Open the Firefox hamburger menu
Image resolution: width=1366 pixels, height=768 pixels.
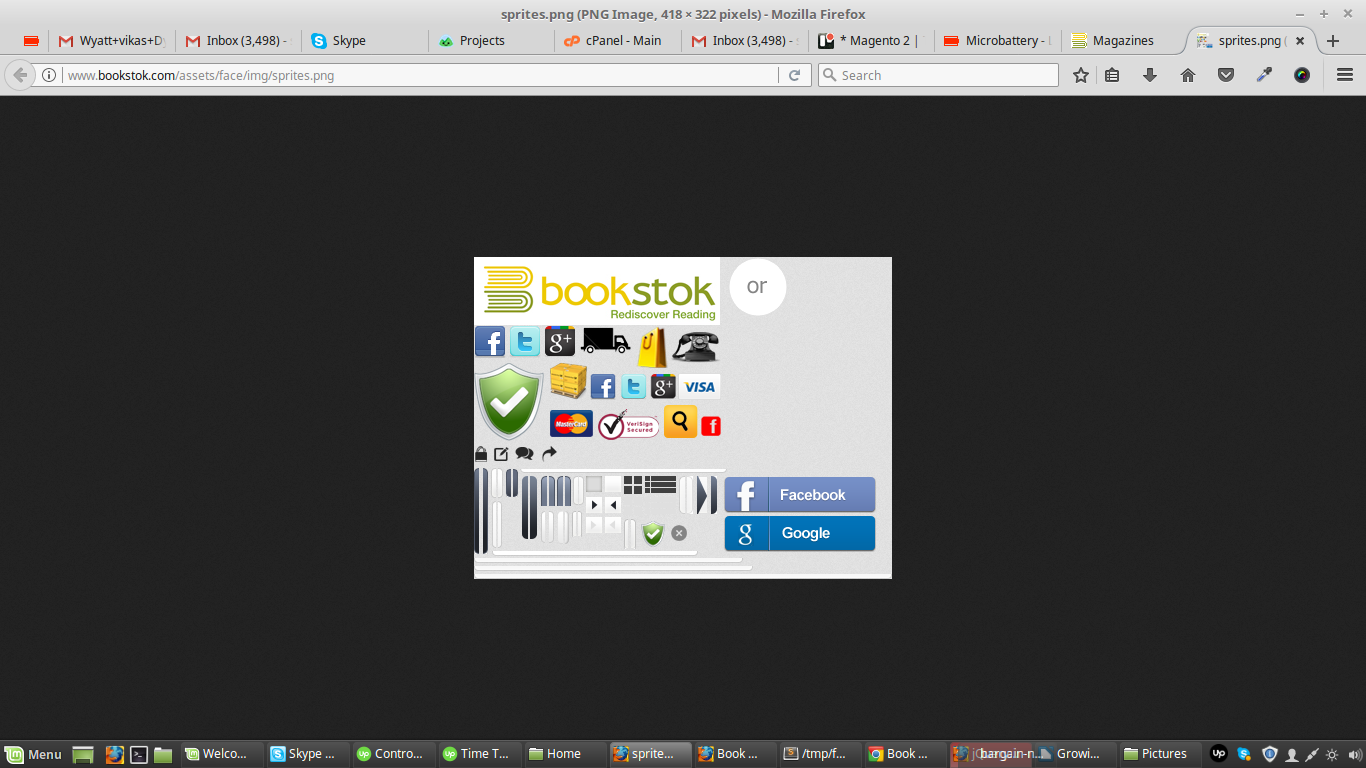coord(1344,75)
